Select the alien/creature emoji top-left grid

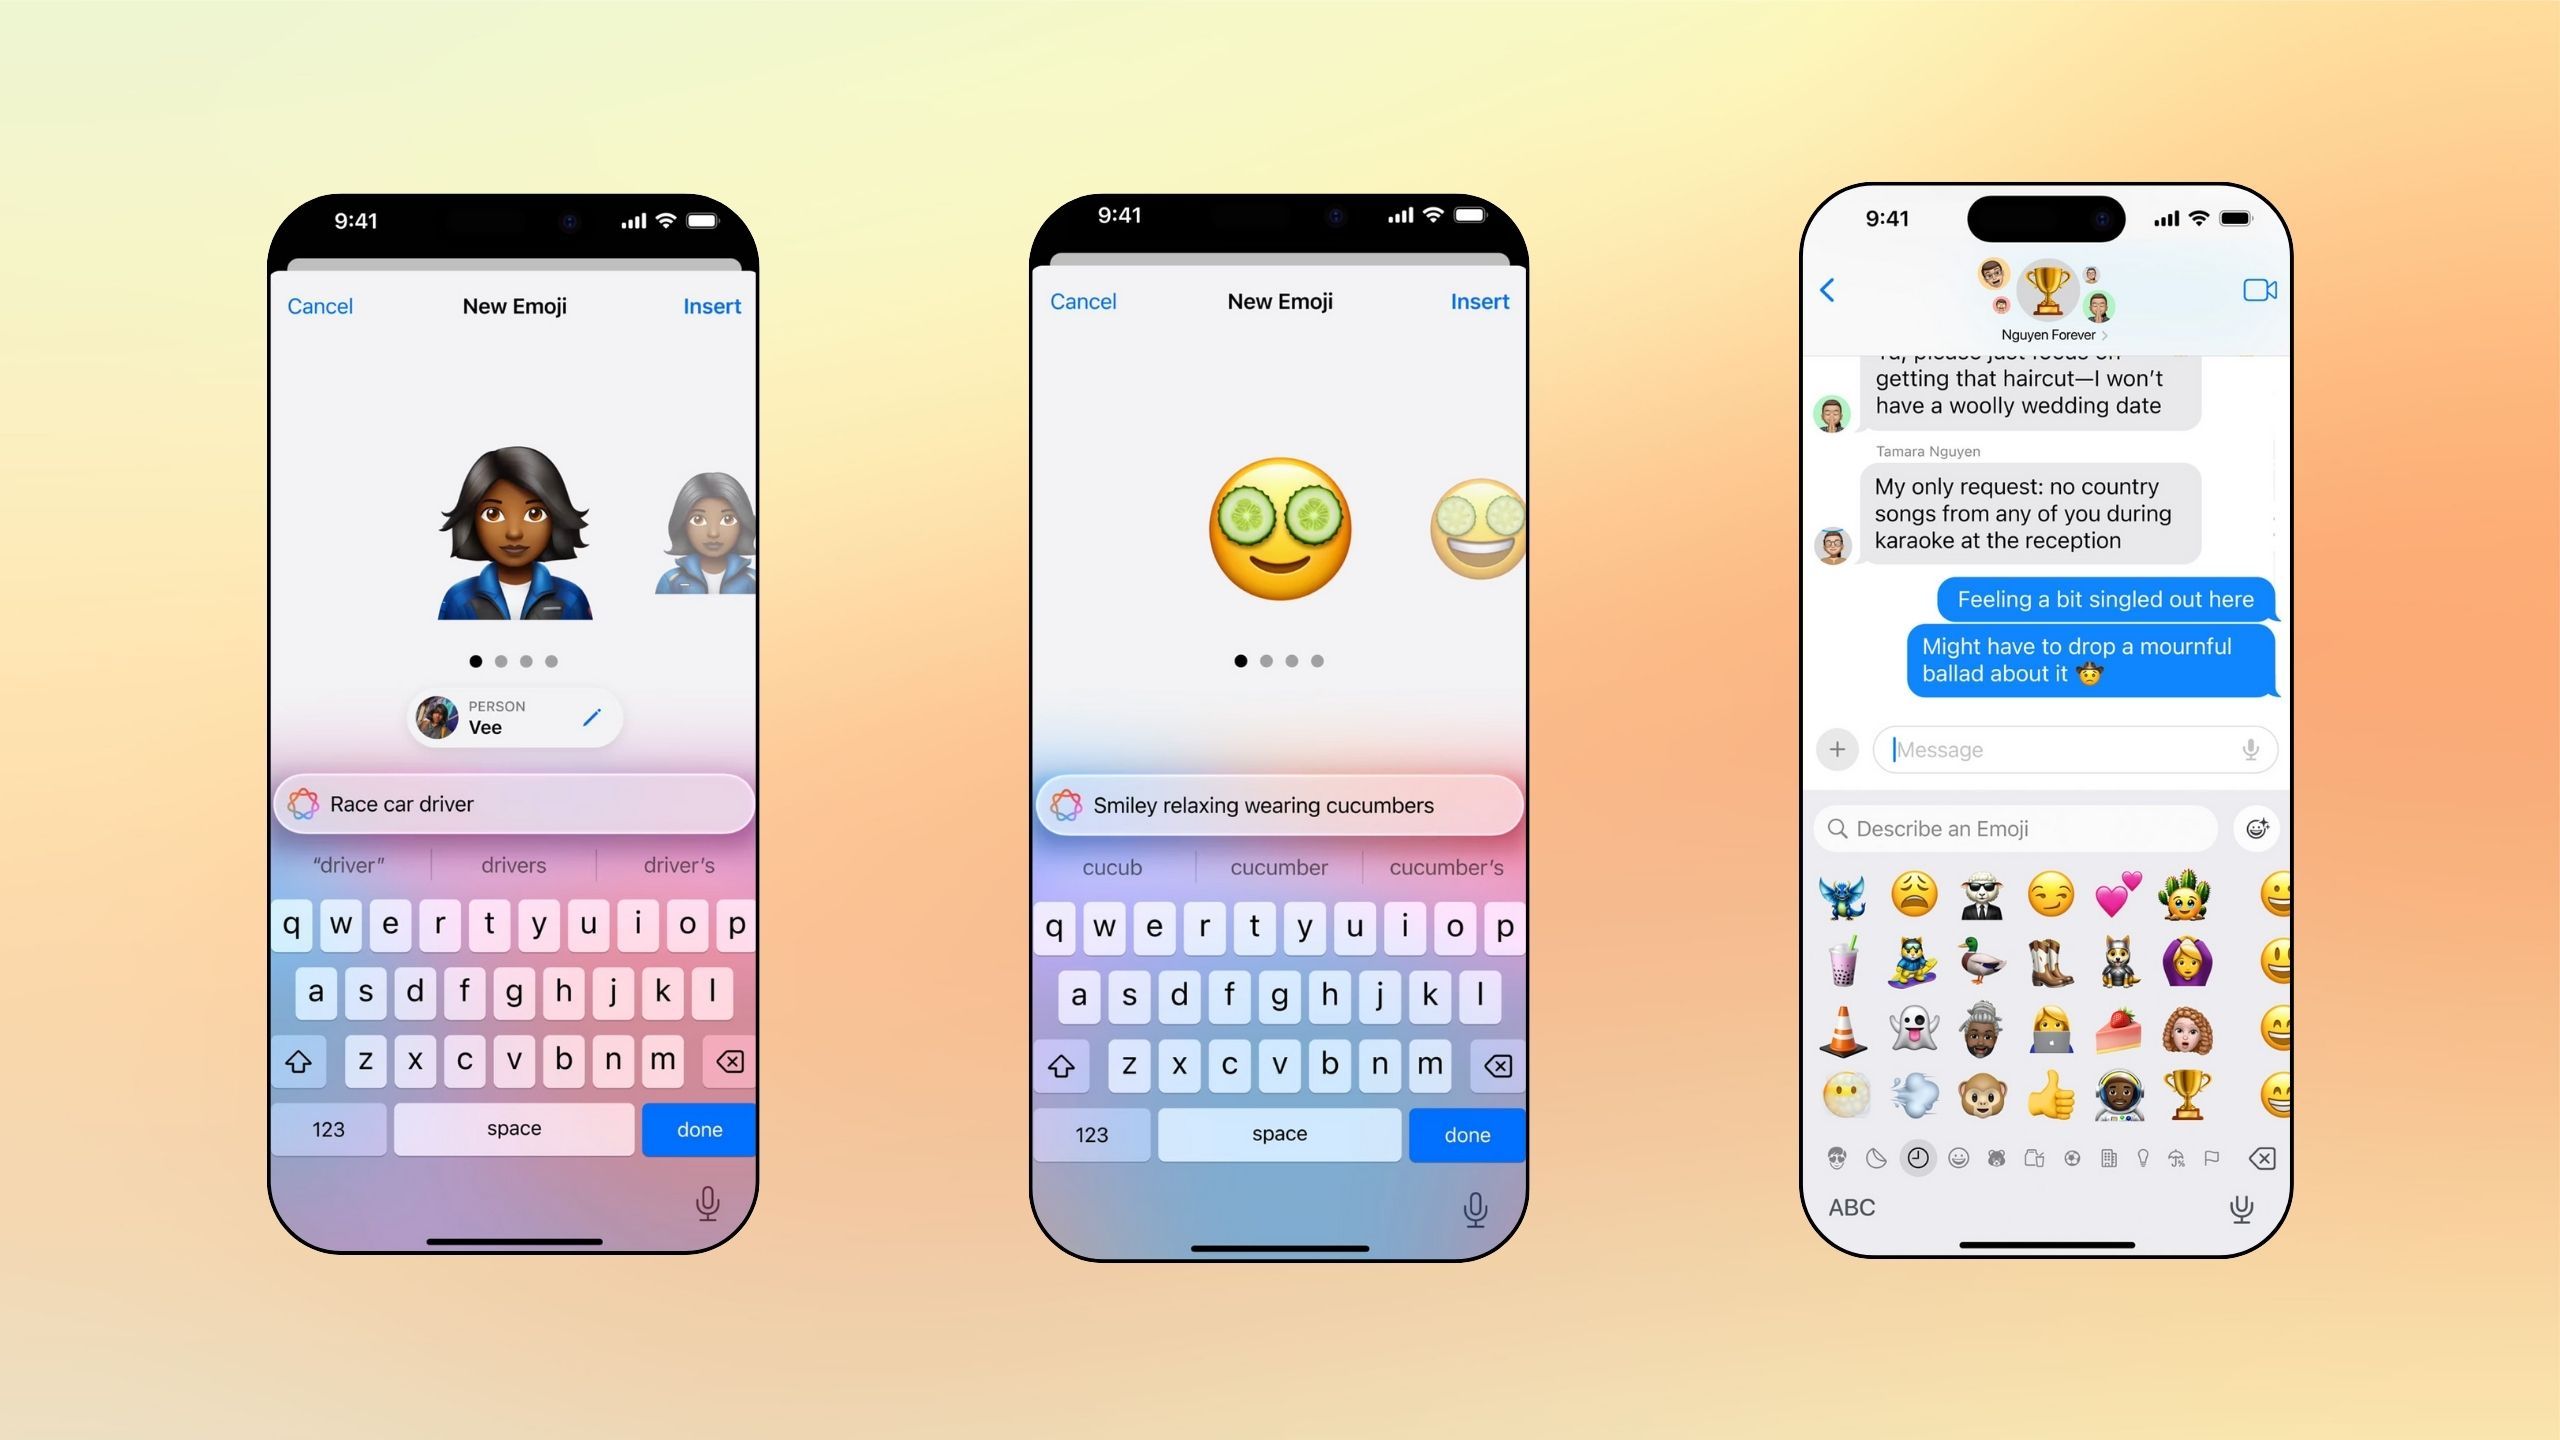click(x=1844, y=897)
